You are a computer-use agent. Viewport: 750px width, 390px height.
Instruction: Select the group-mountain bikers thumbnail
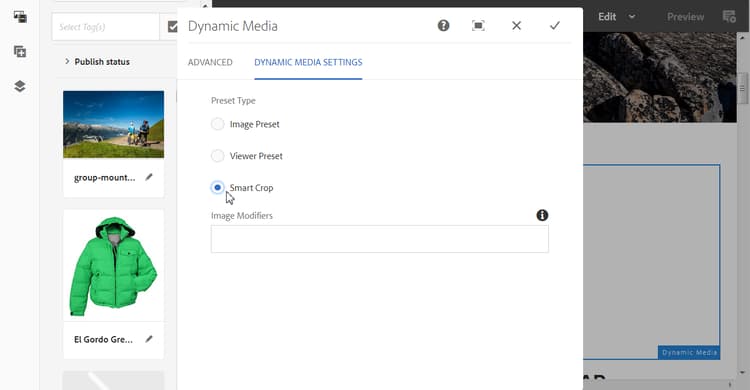tap(113, 124)
